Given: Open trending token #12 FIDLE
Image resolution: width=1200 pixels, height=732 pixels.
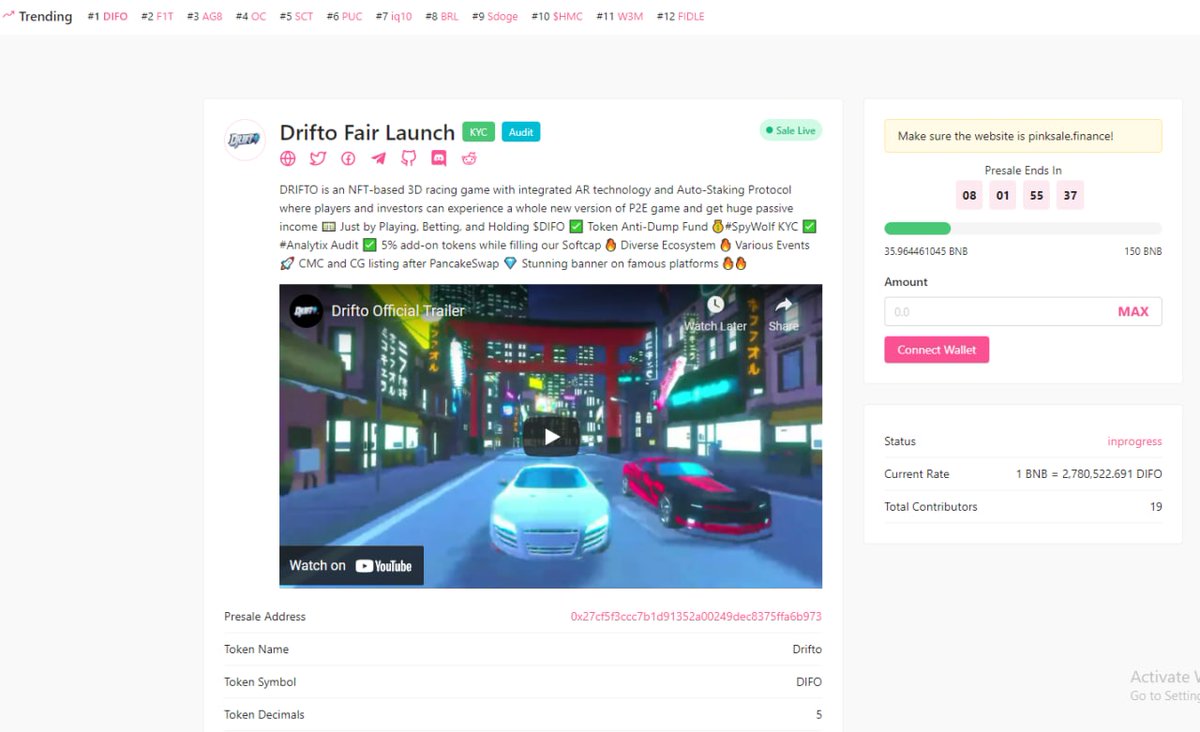Looking at the screenshot, I should 680,17.
